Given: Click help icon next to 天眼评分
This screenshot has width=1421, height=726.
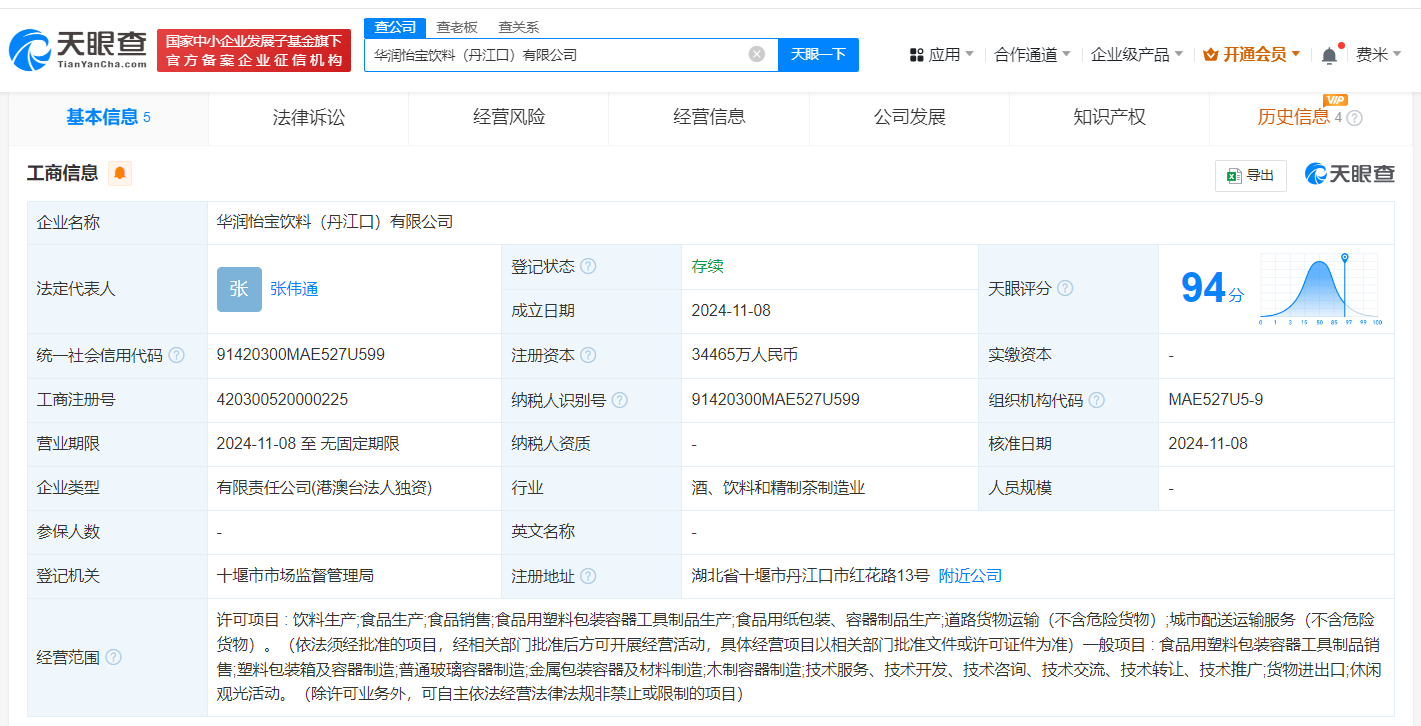Looking at the screenshot, I should tap(1065, 289).
